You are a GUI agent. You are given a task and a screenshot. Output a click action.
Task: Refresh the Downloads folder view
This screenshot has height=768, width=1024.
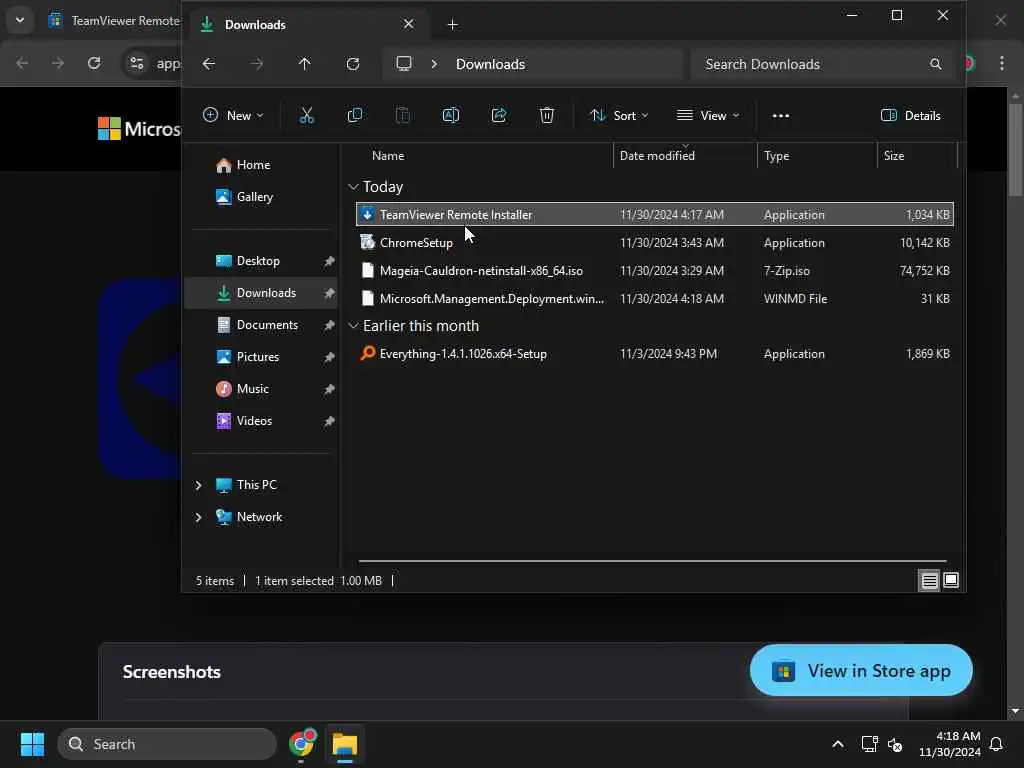point(353,64)
